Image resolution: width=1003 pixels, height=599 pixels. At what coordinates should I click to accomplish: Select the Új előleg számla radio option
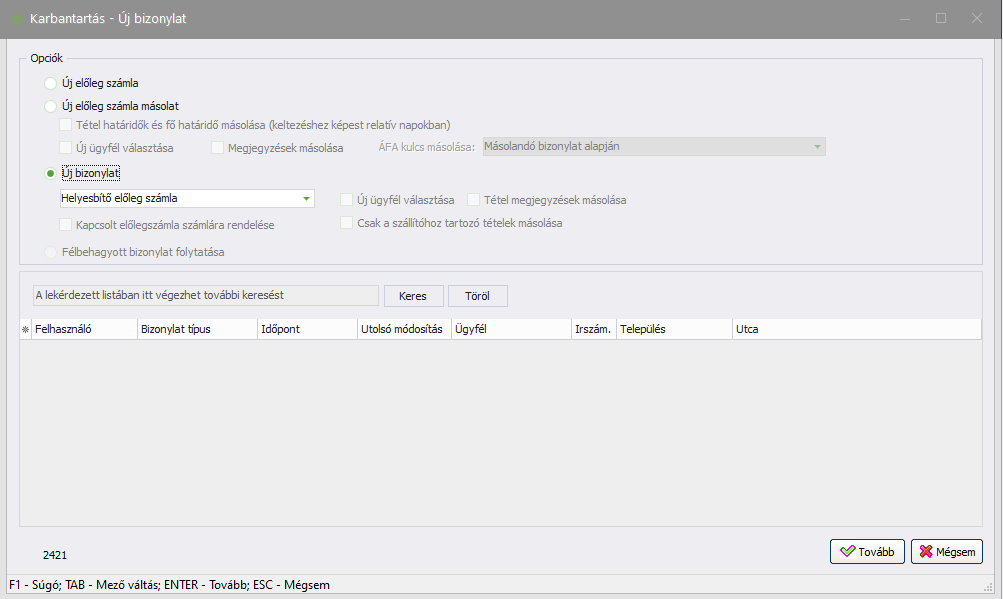pyautogui.click(x=51, y=84)
